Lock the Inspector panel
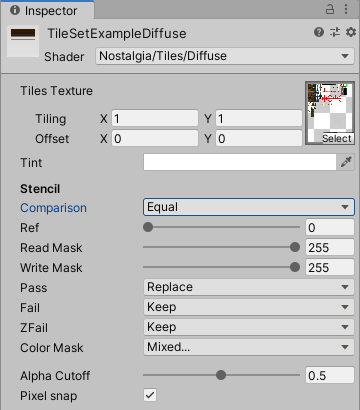The height and width of the screenshot is (410, 360). click(x=330, y=9)
